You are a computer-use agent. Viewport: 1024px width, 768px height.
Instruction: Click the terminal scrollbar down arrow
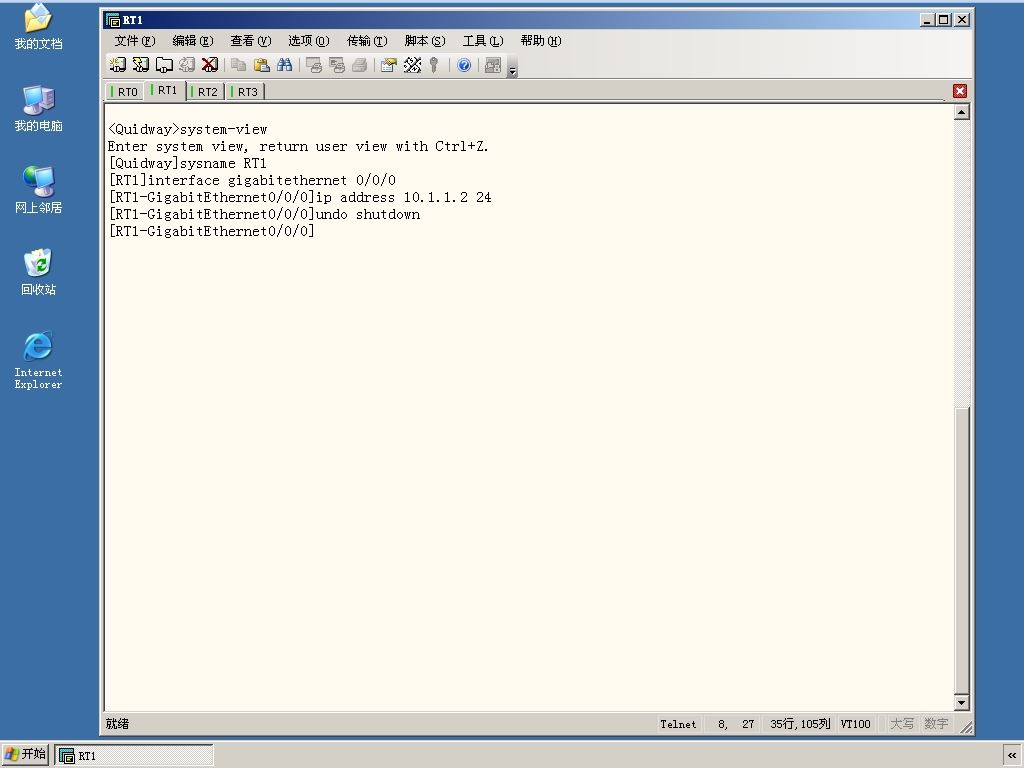961,703
